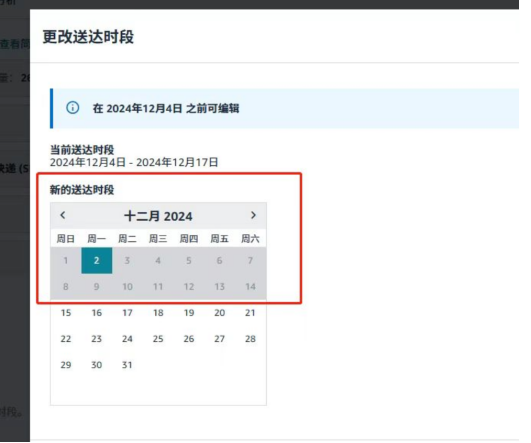The width and height of the screenshot is (531, 443).
Task: Select December 18 on the calendar
Action: (158, 313)
